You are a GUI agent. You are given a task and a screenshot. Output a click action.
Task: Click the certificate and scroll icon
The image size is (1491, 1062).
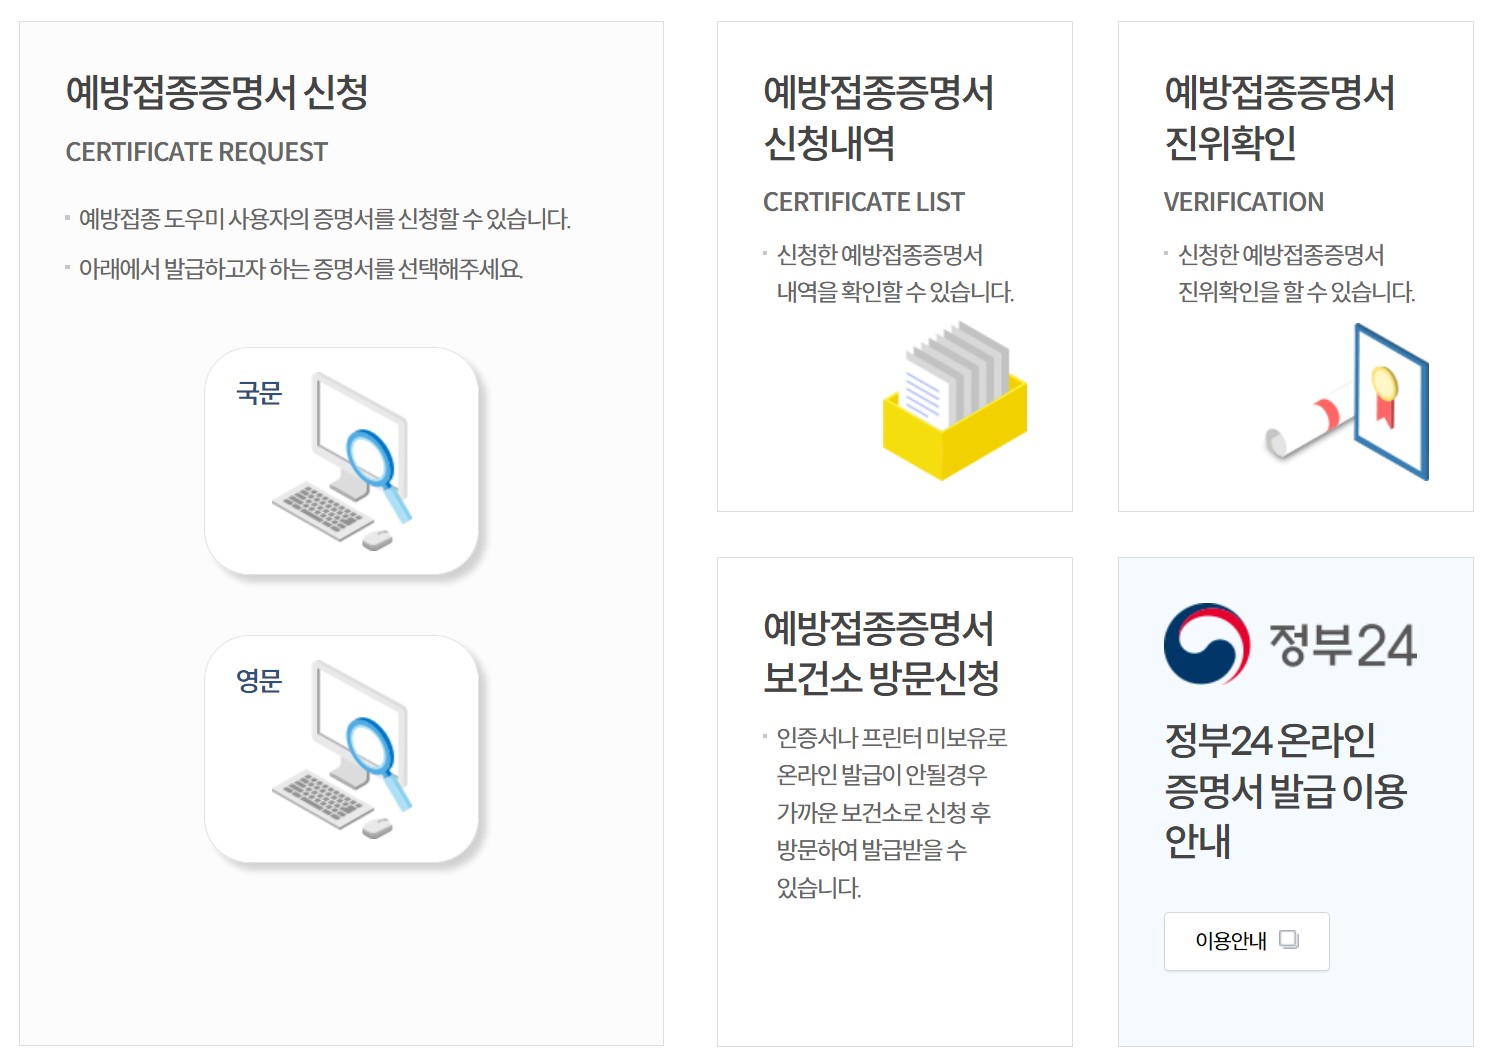(1347, 402)
